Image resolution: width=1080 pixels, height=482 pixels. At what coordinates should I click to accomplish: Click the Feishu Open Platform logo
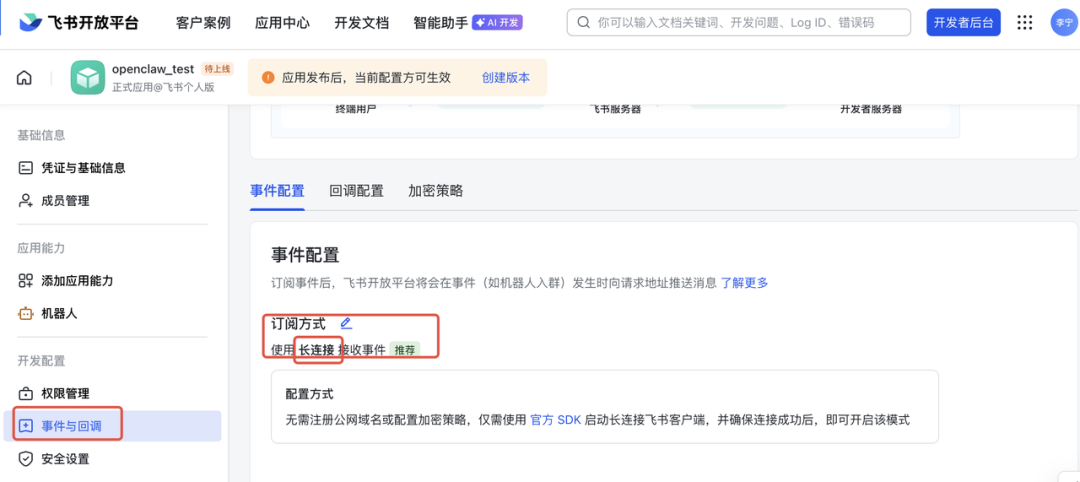[79, 22]
